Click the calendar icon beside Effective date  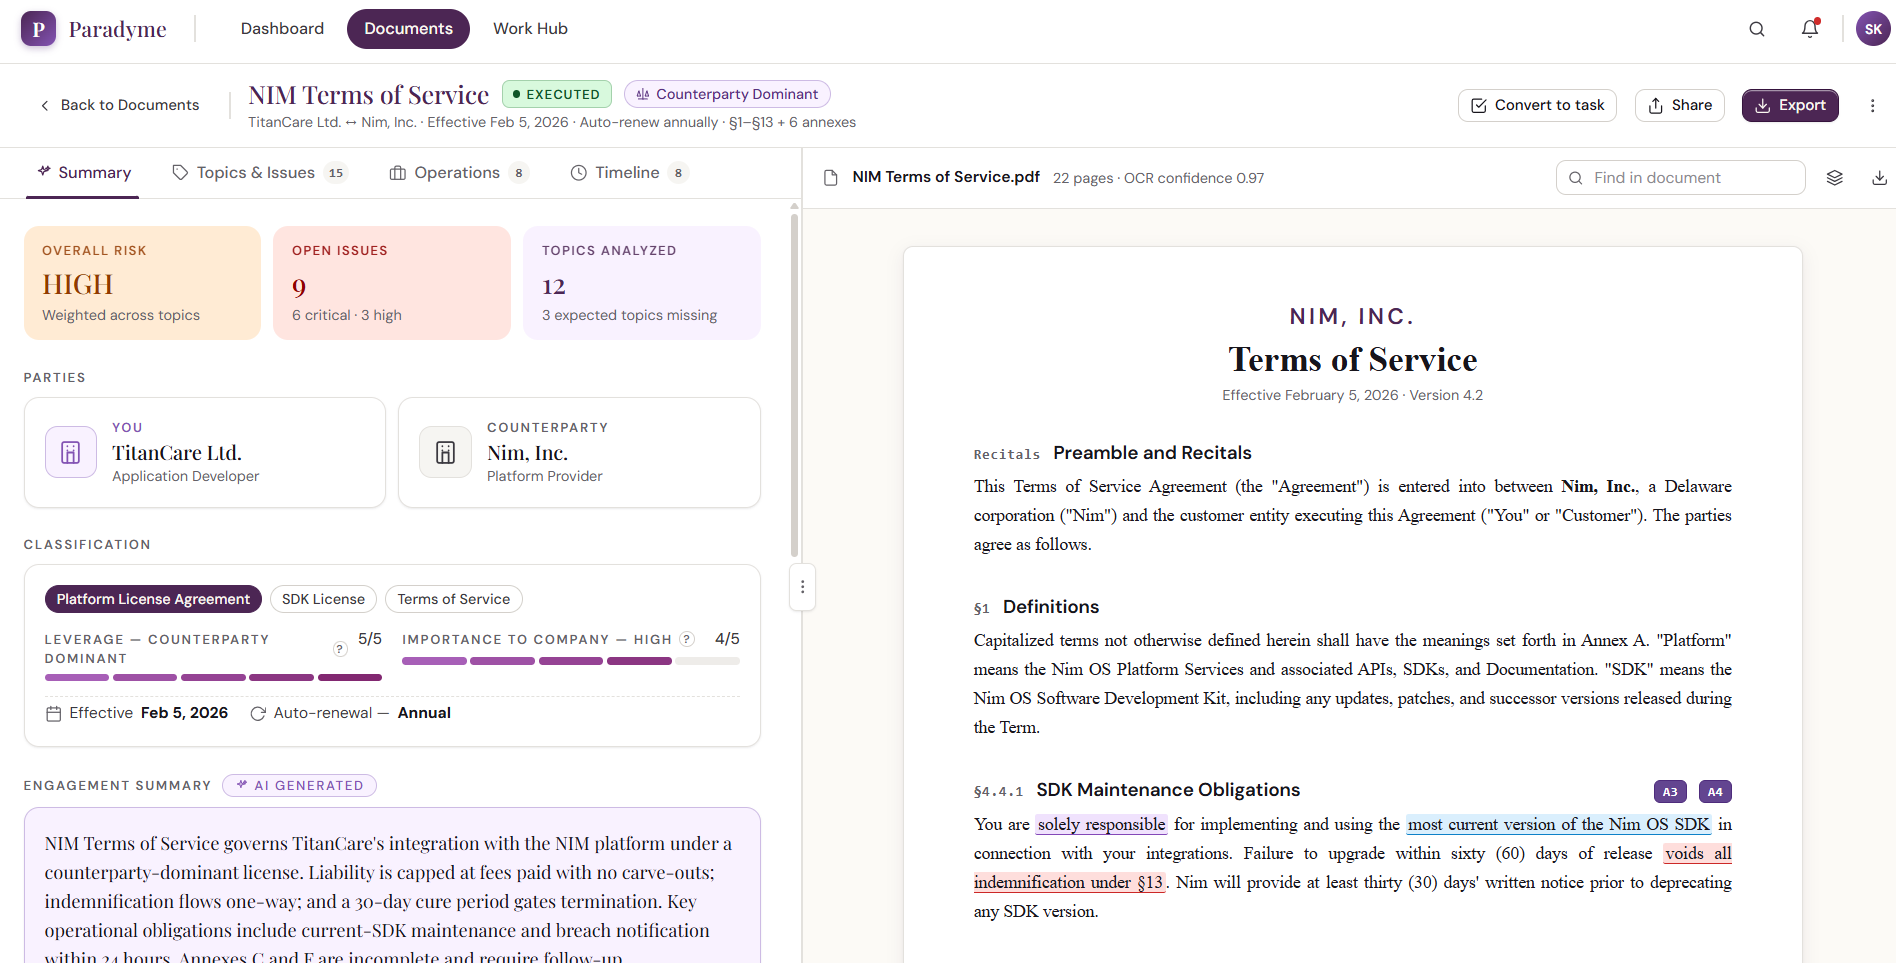click(54, 714)
